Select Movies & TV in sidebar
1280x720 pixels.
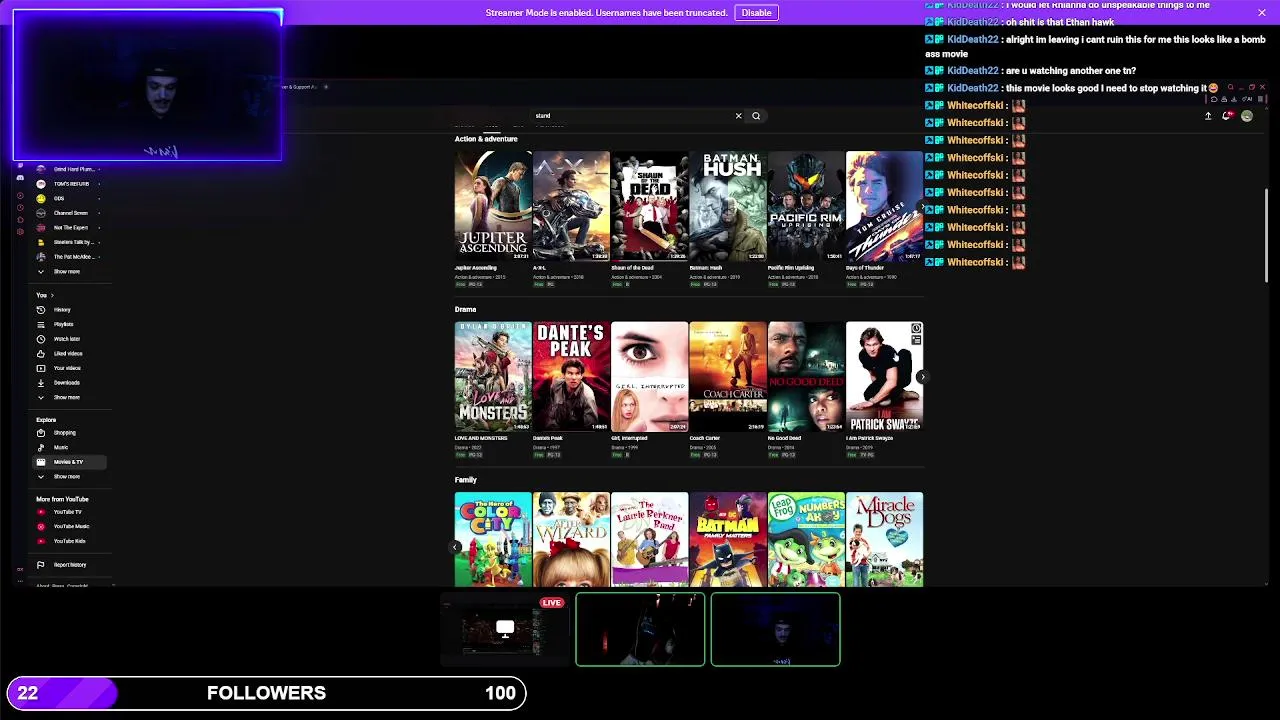coord(70,462)
